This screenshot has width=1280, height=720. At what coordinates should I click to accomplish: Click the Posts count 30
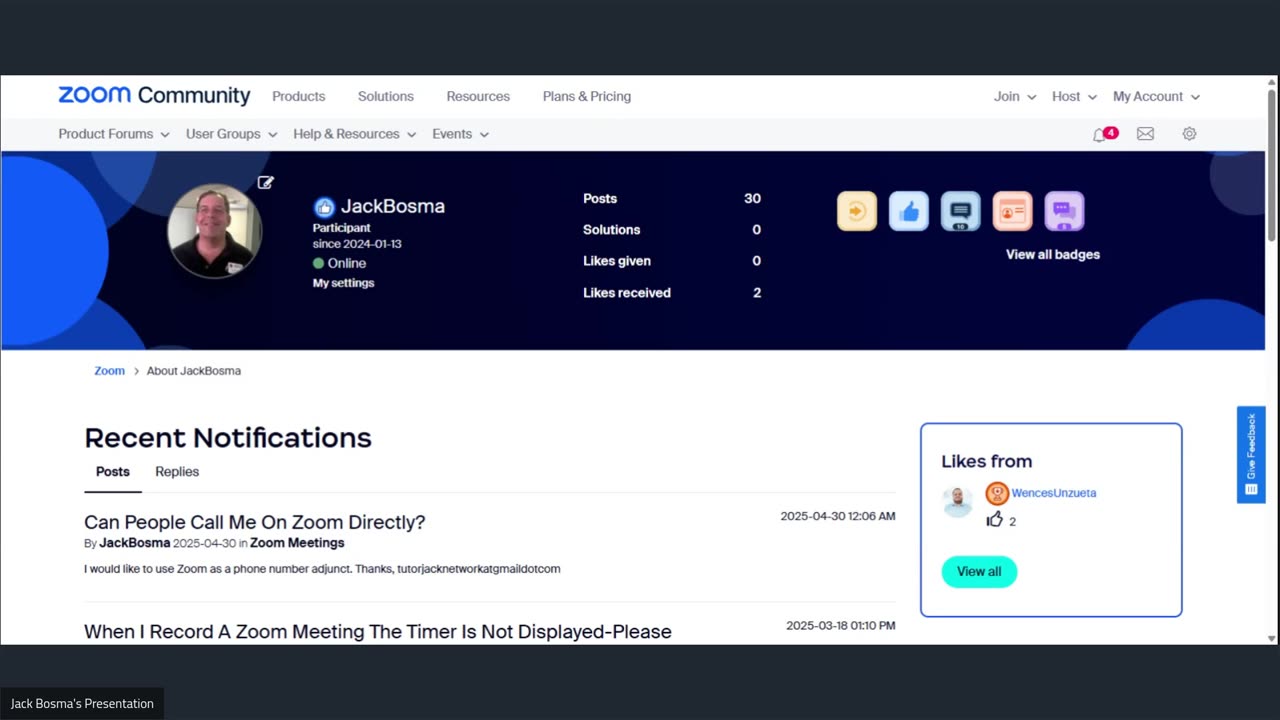(752, 198)
